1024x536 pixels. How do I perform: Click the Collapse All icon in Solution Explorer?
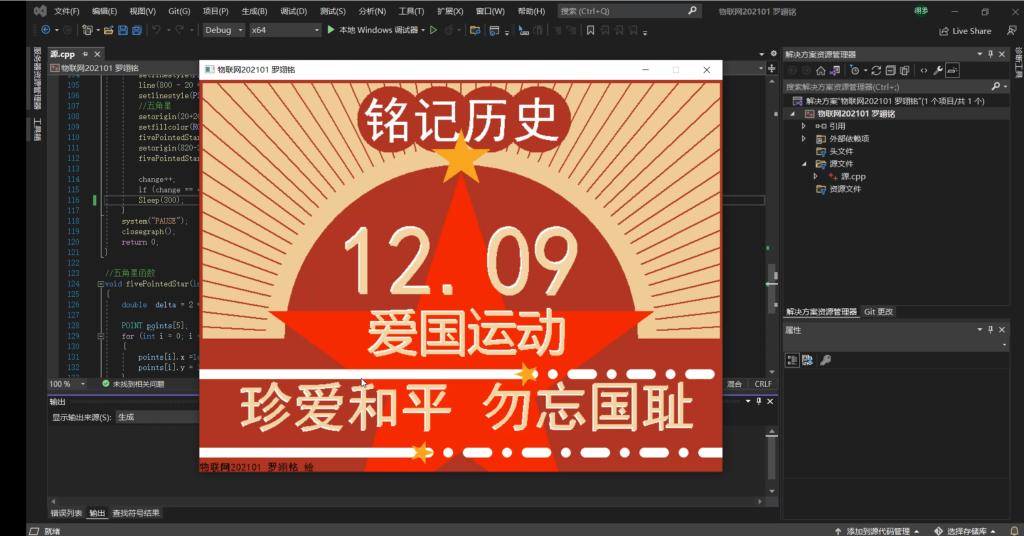[890, 71]
